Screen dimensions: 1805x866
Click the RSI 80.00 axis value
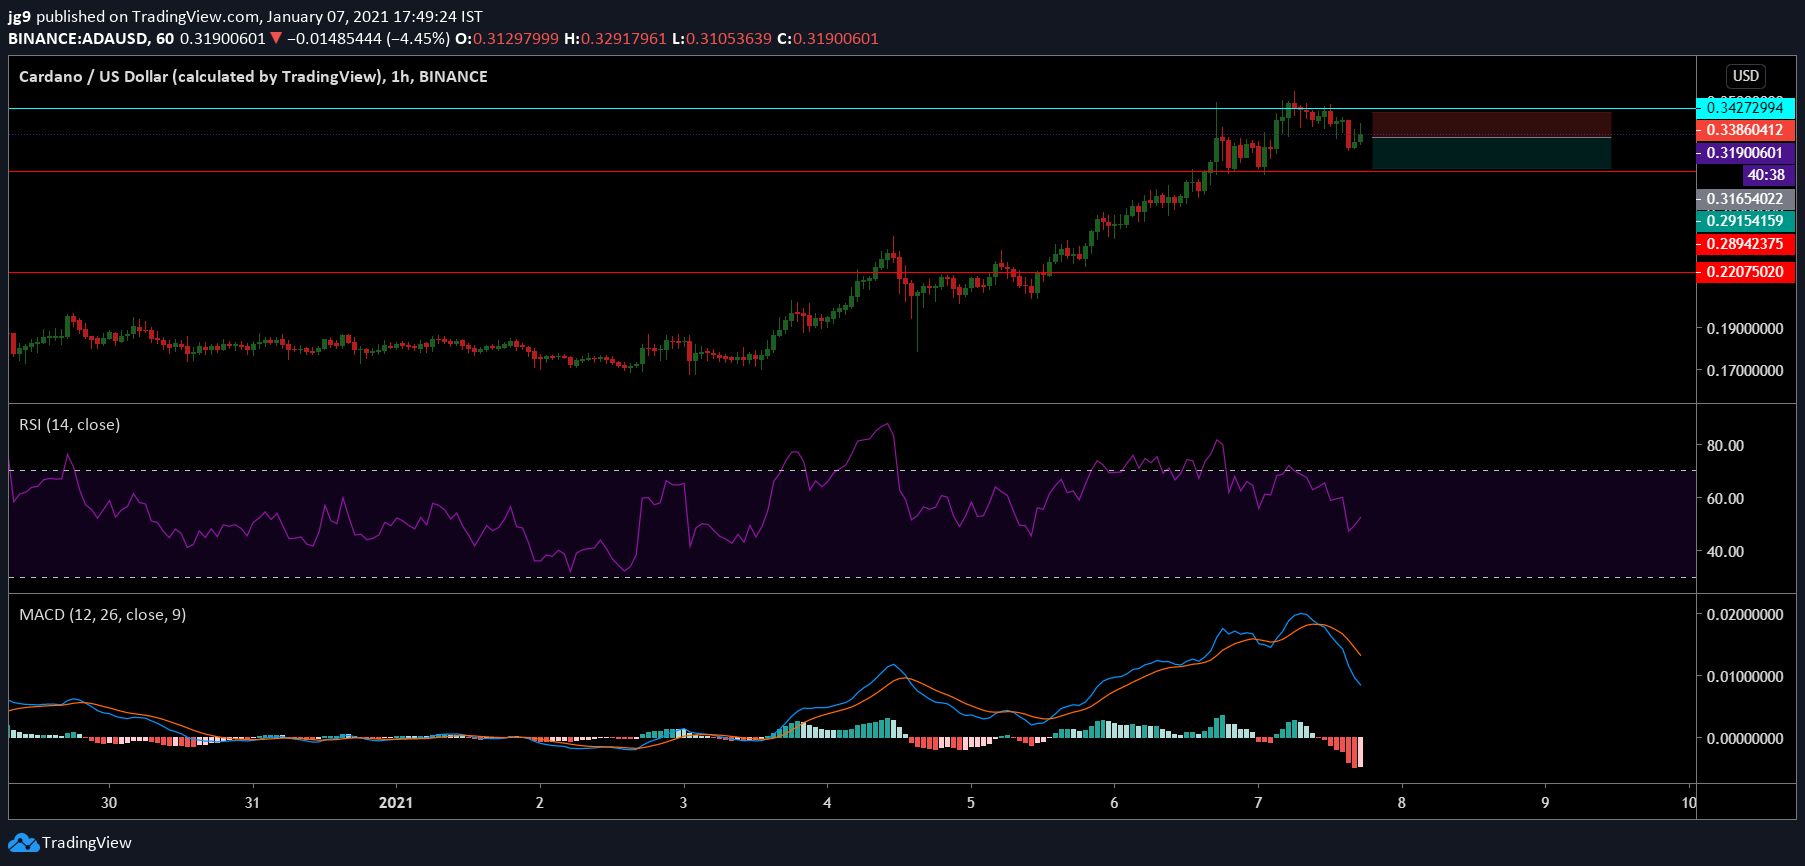[x=1725, y=446]
